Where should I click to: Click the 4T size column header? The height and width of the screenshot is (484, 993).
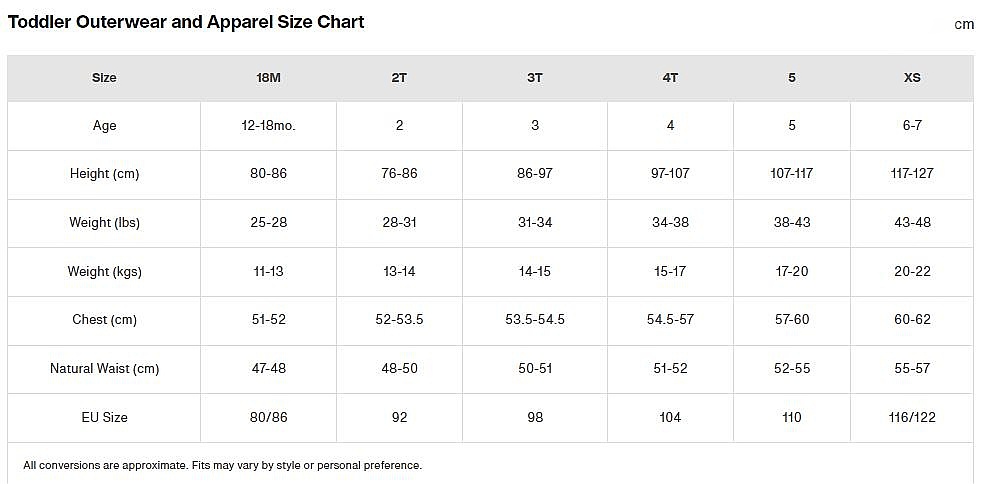pyautogui.click(x=670, y=77)
